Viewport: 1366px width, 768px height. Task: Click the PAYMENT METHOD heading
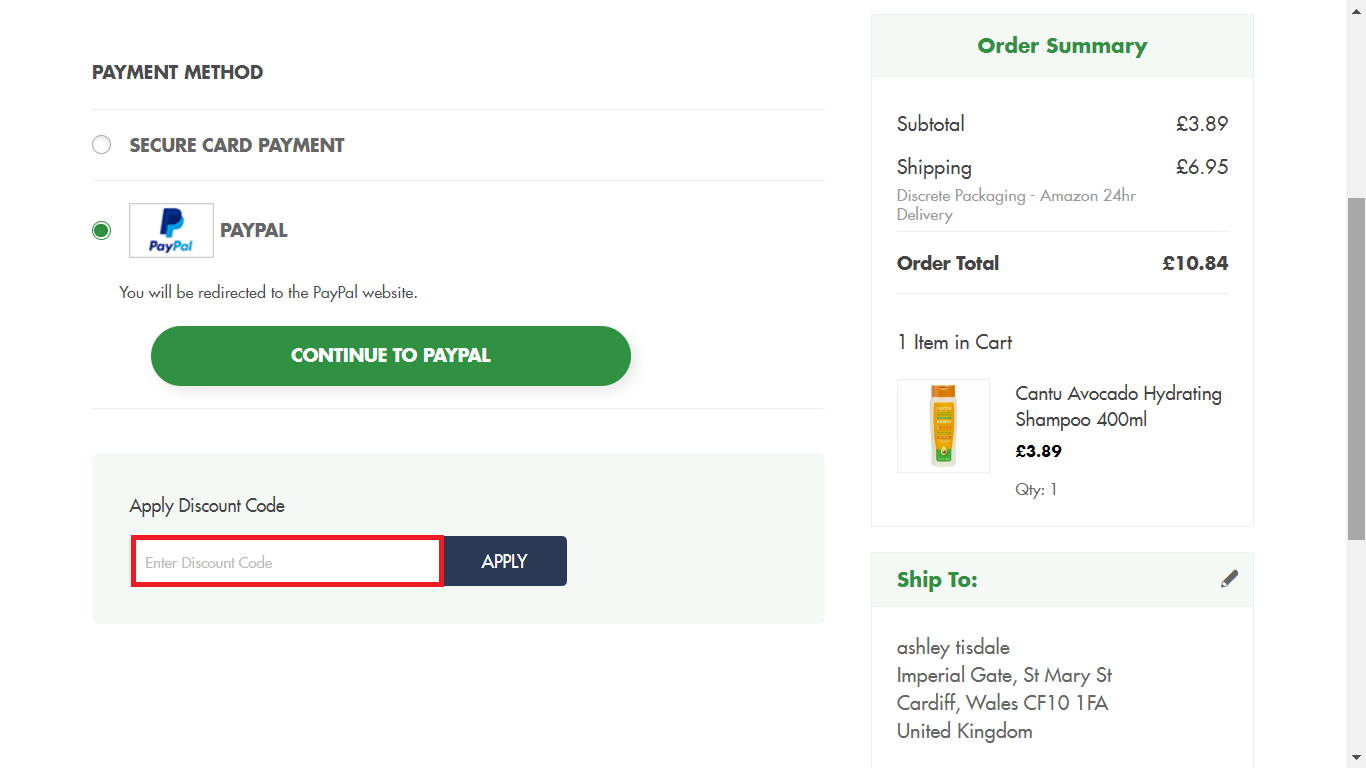pos(177,72)
